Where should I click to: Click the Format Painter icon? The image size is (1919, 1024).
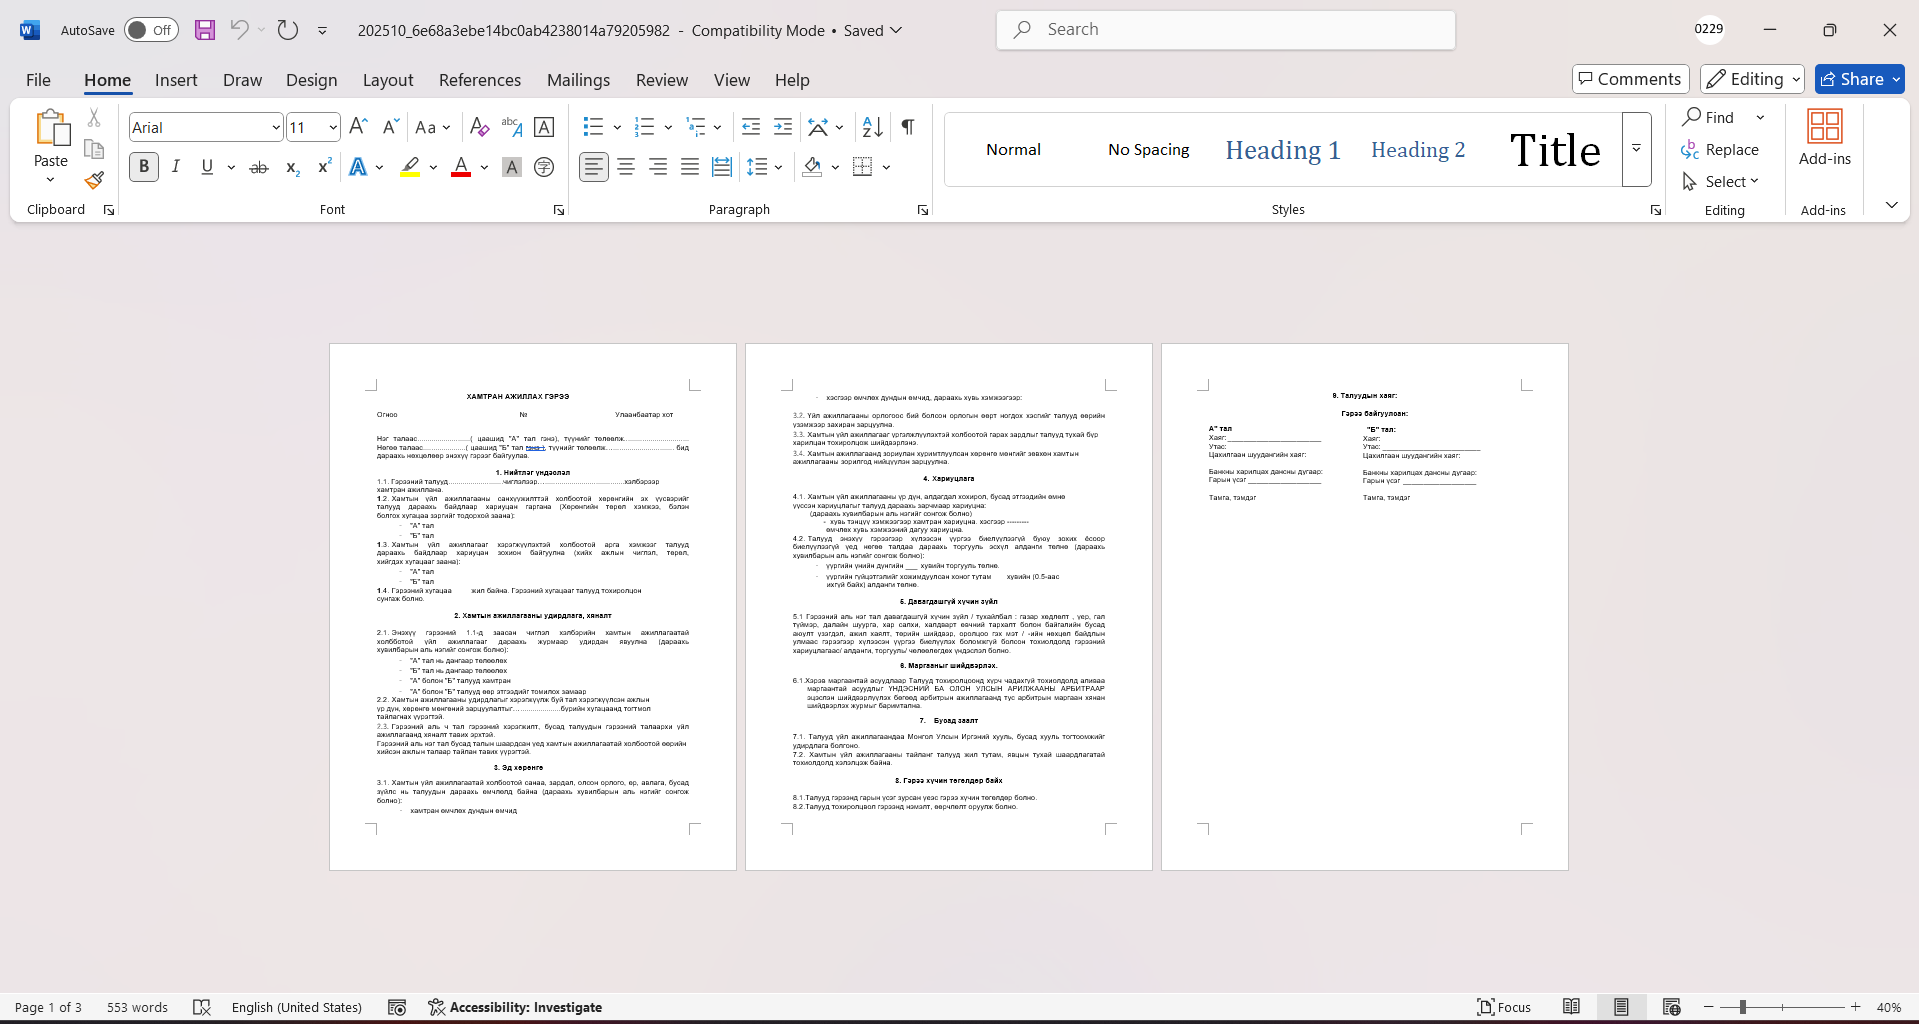(x=94, y=181)
